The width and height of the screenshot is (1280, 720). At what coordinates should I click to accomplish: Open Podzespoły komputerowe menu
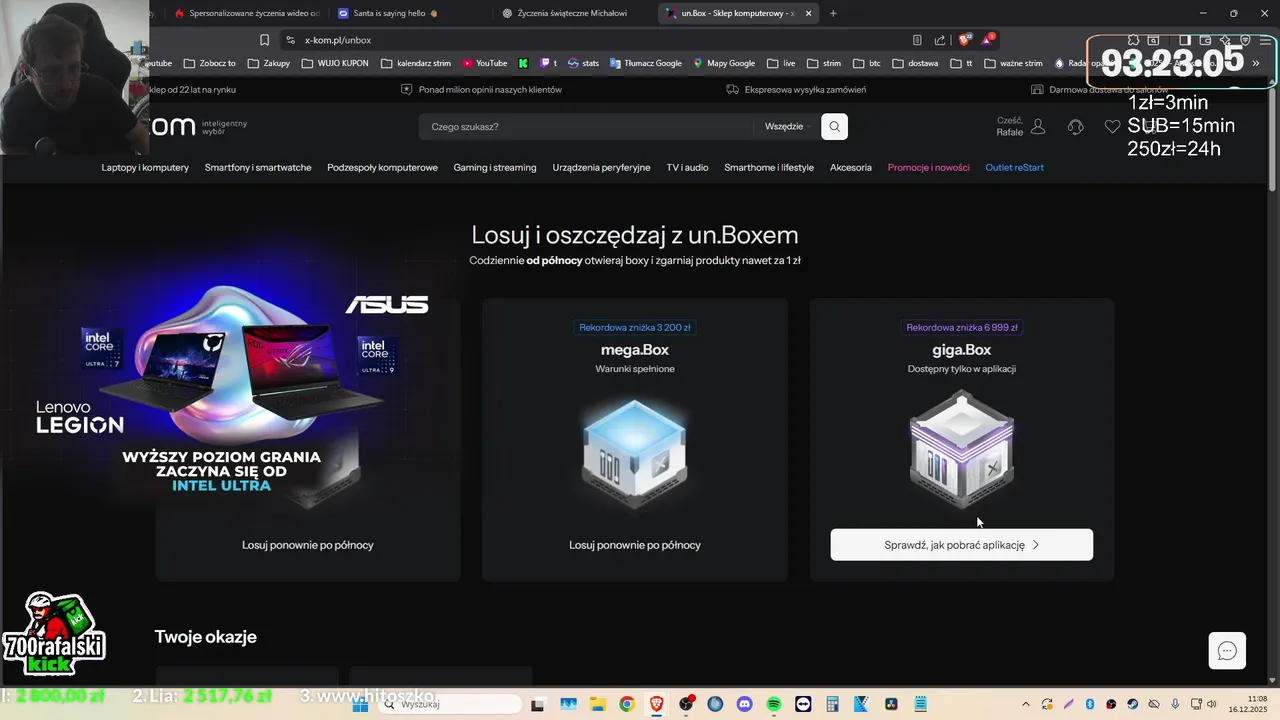[x=382, y=167]
